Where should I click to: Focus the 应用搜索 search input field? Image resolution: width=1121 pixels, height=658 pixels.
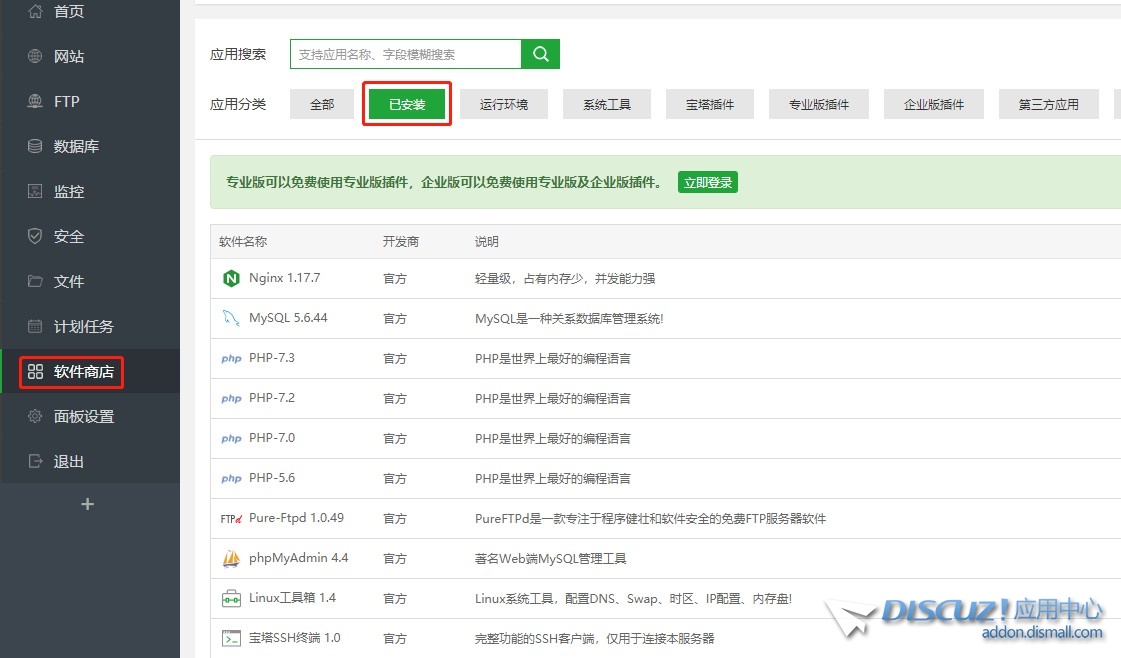tap(405, 54)
